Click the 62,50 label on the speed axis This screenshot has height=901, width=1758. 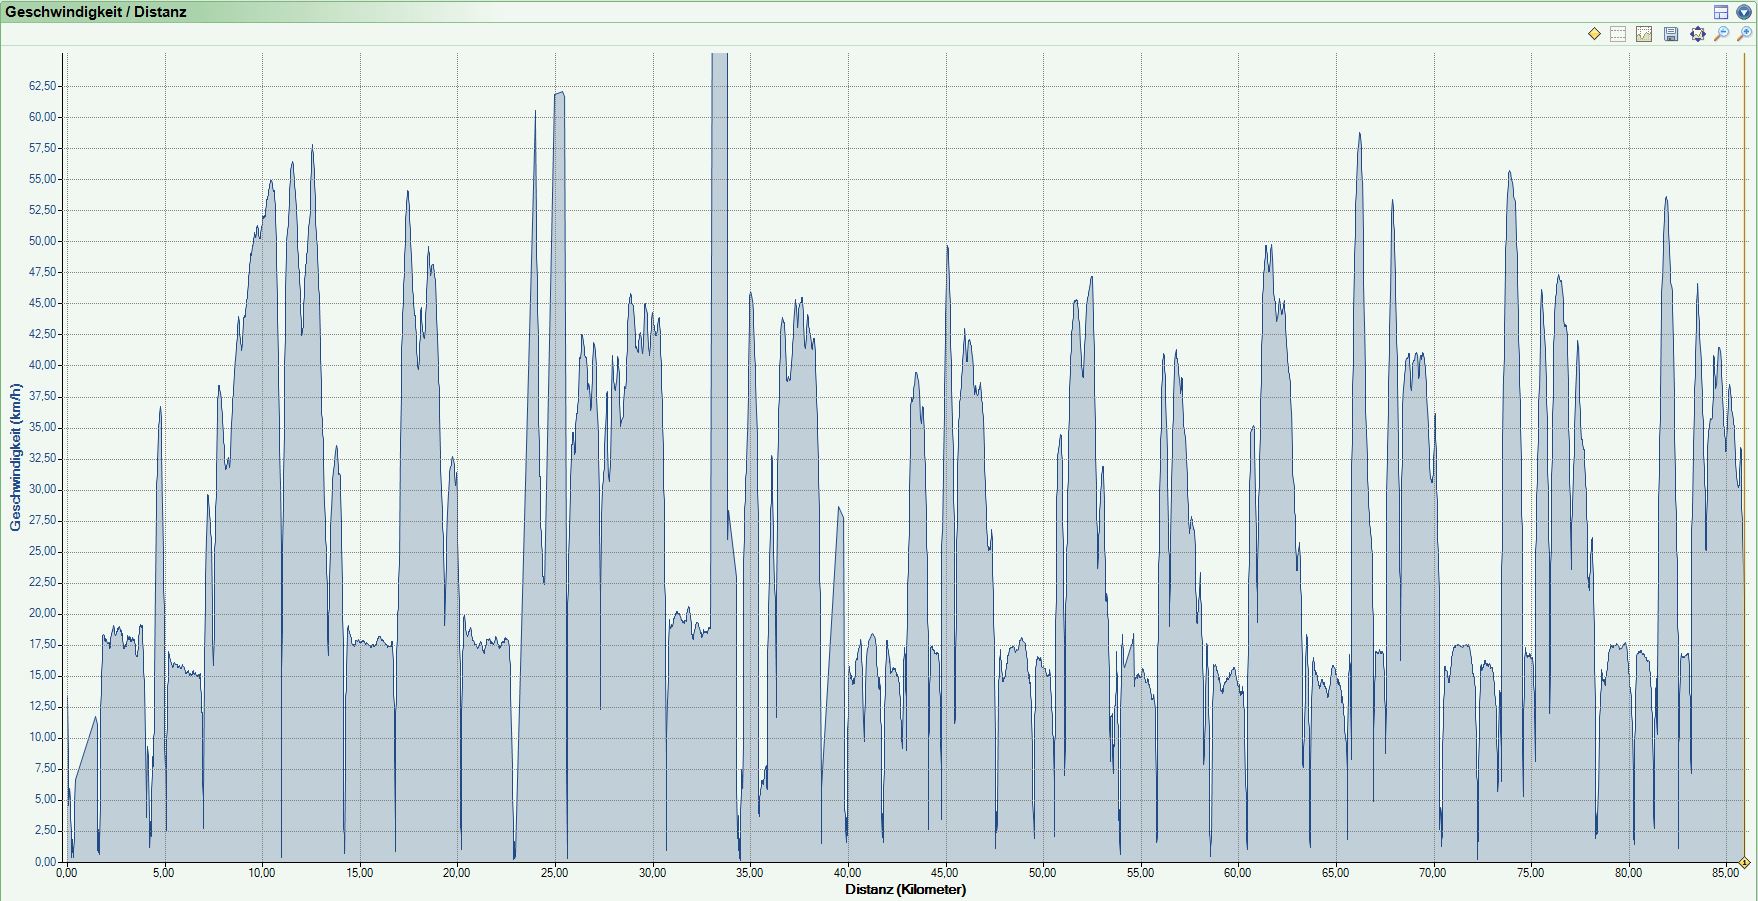(x=43, y=86)
